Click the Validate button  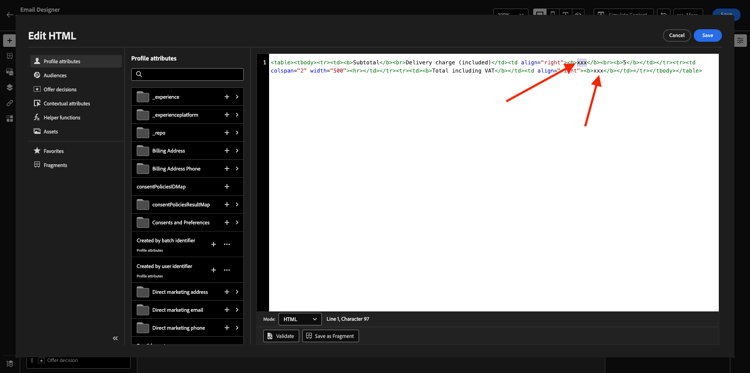281,336
